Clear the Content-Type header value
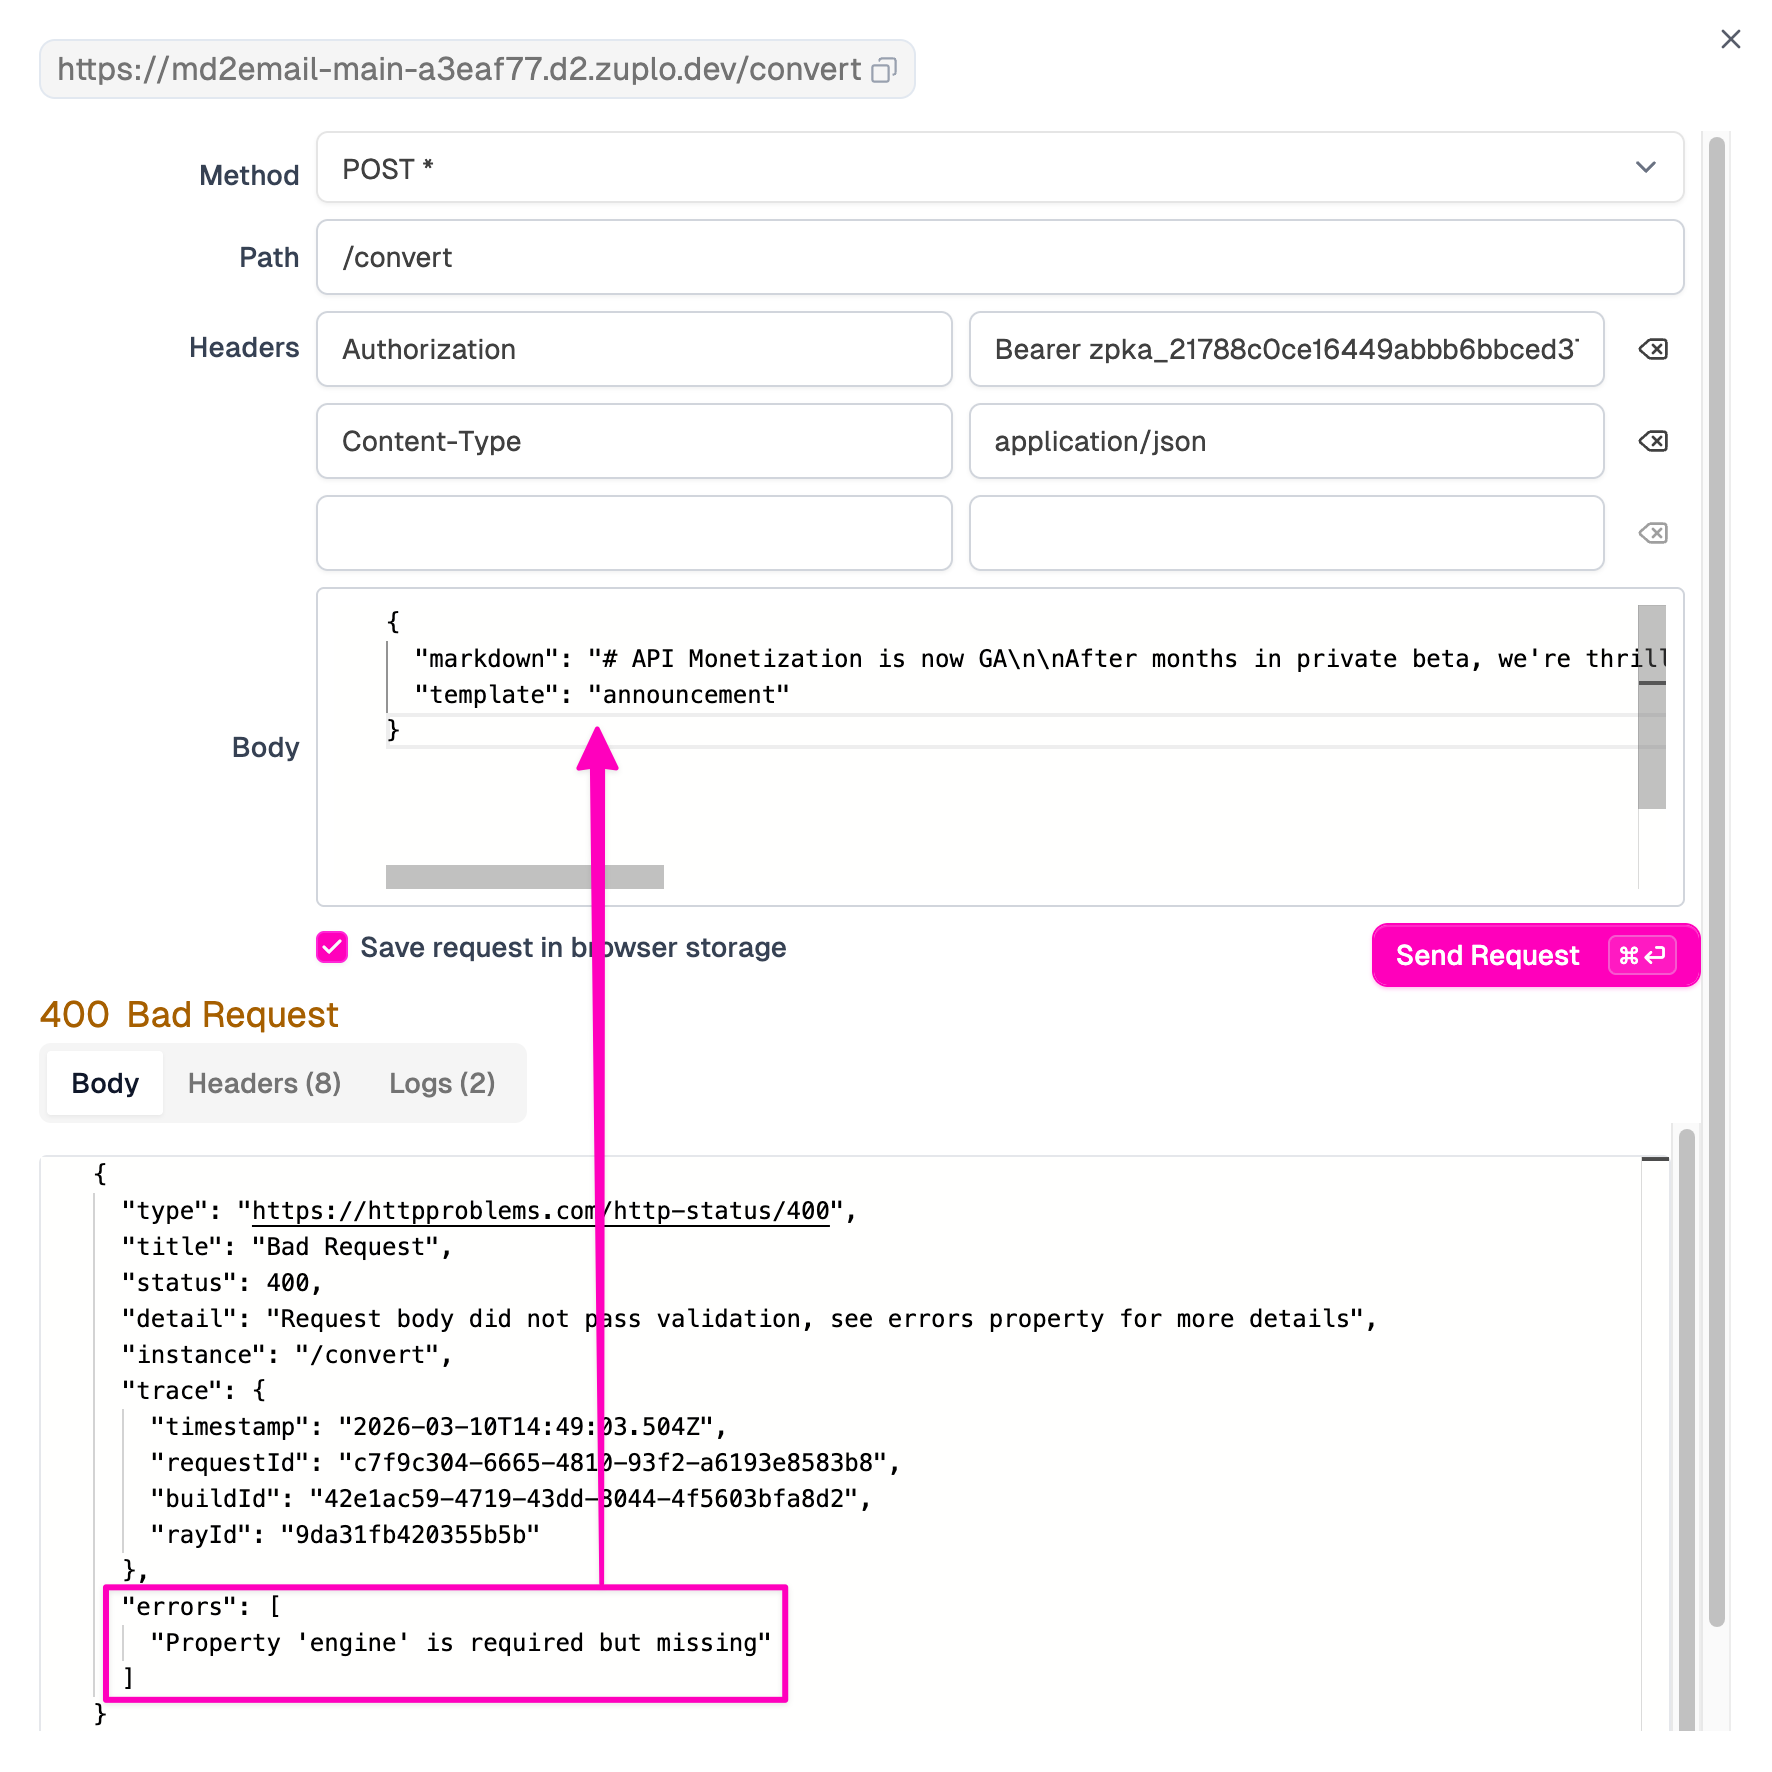Screen dimensions: 1772x1772 1652,441
